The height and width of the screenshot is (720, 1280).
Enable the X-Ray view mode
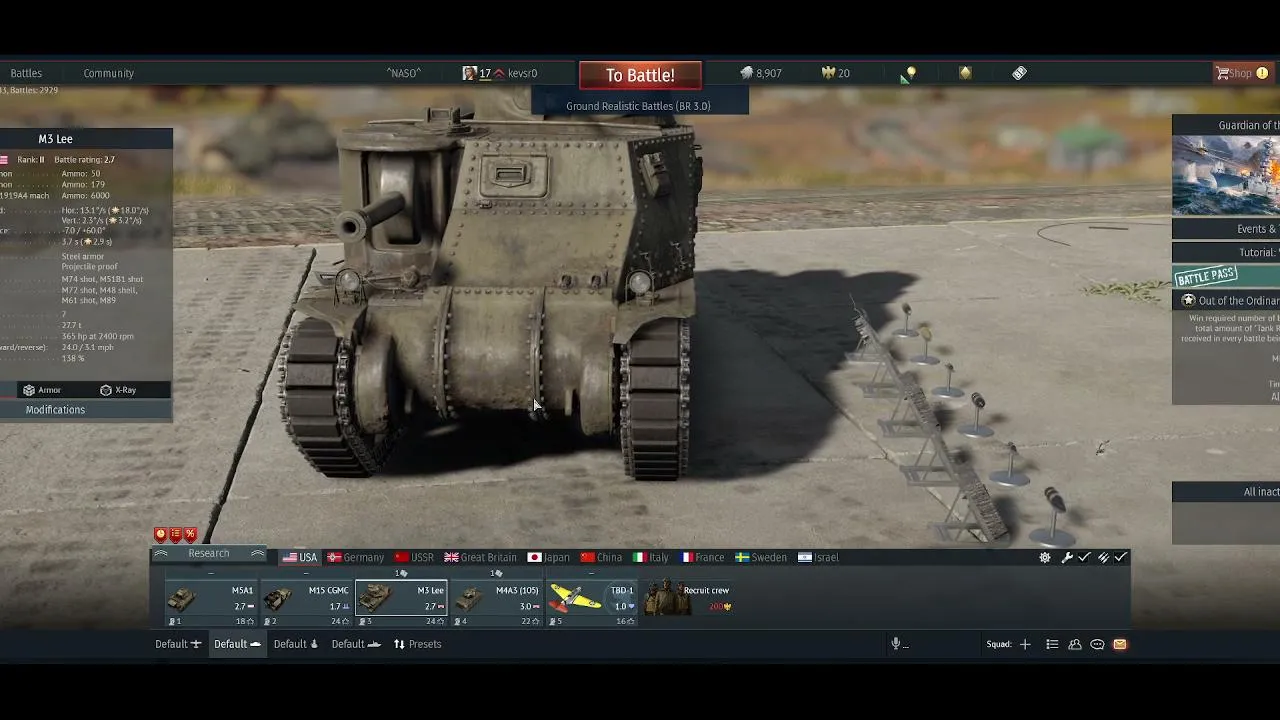pos(118,390)
